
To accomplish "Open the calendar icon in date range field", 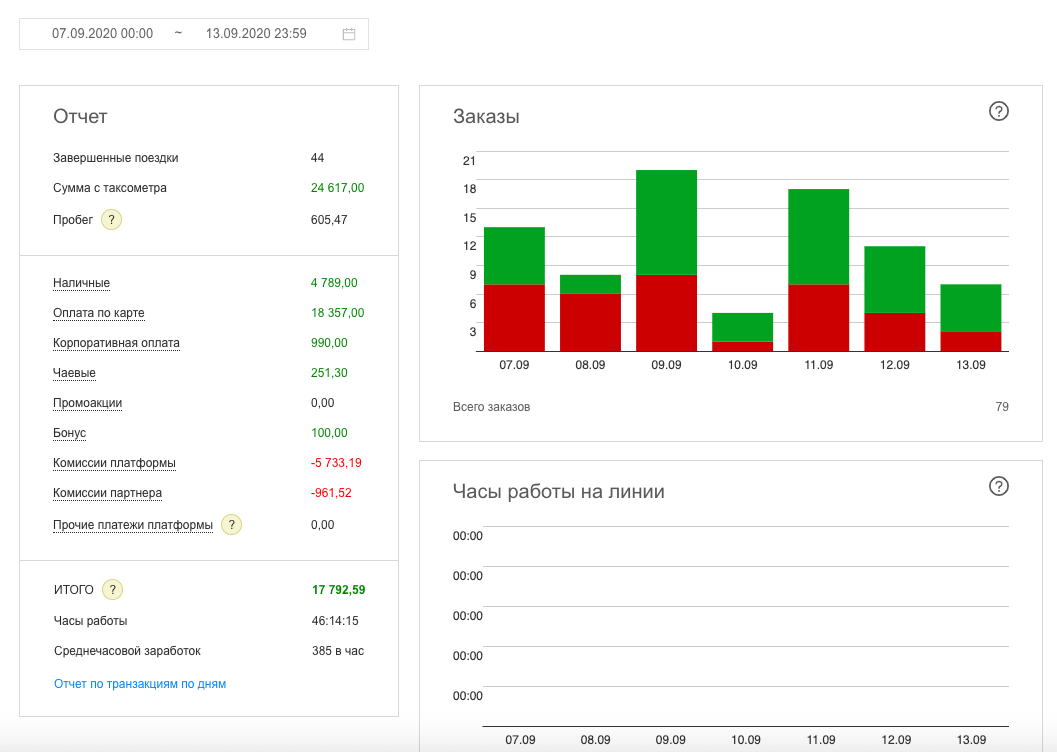I will [x=349, y=34].
